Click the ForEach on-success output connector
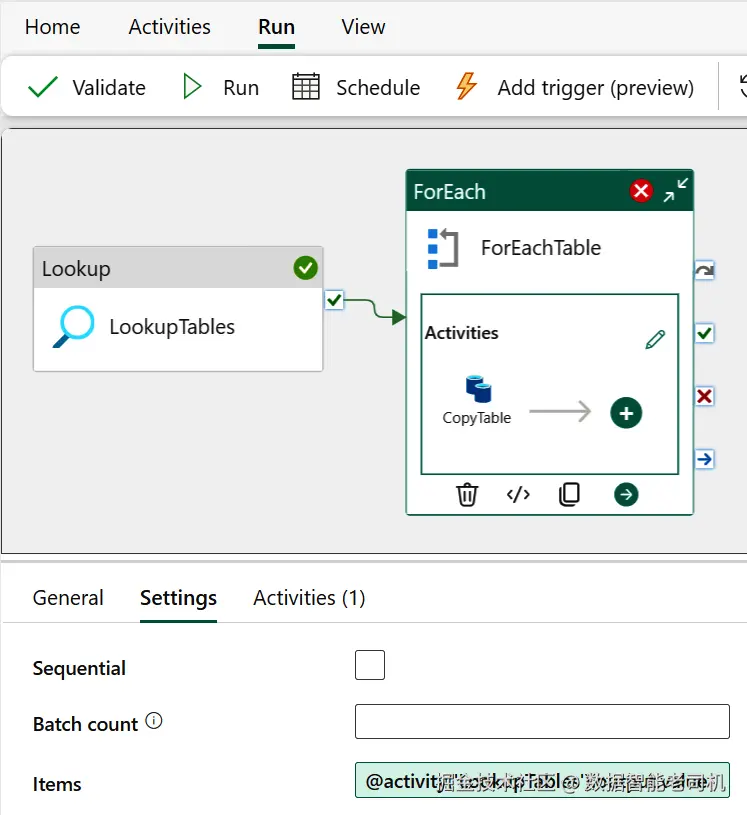747x815 pixels. tap(704, 333)
